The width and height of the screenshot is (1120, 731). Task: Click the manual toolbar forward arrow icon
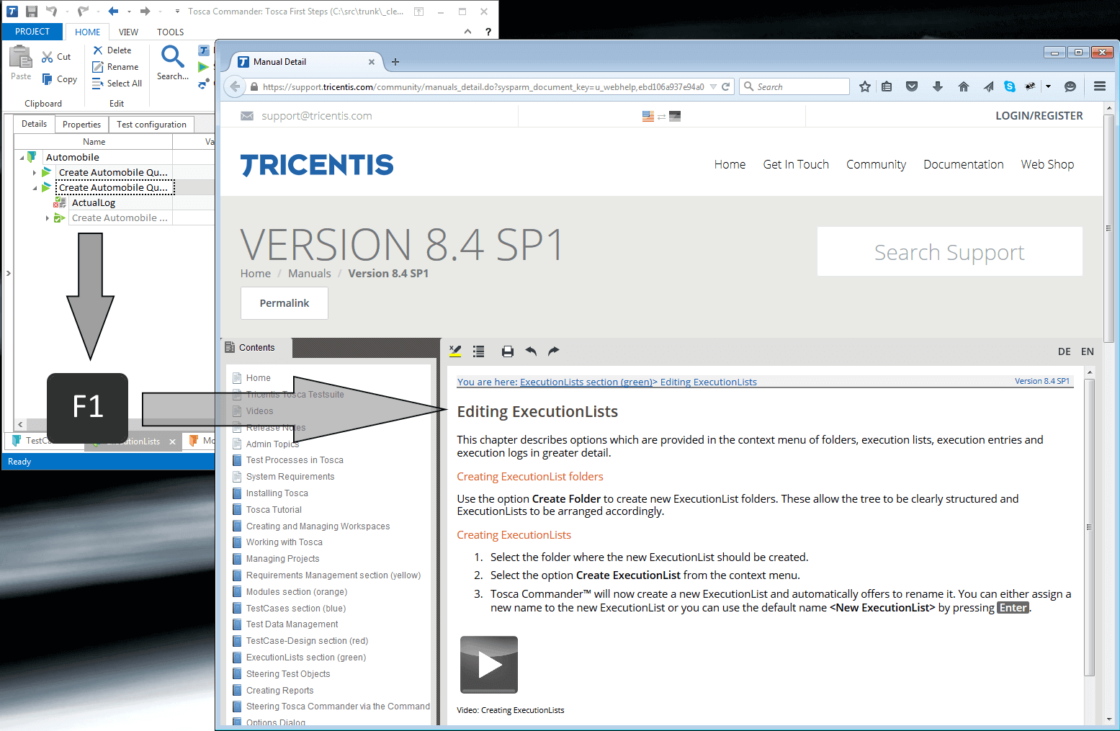click(554, 351)
